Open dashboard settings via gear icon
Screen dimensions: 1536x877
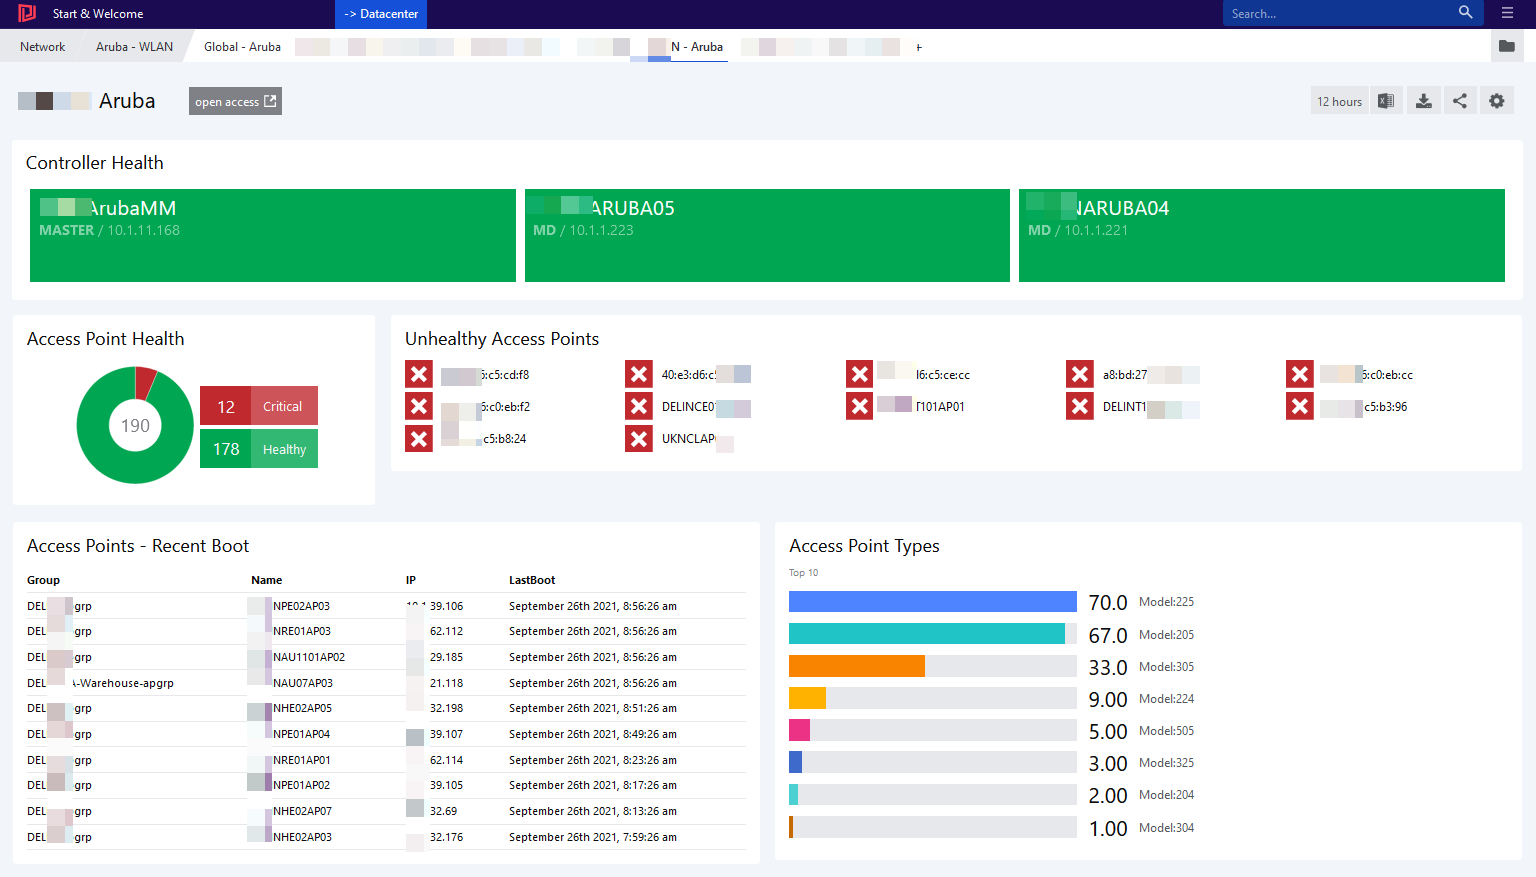pos(1496,100)
